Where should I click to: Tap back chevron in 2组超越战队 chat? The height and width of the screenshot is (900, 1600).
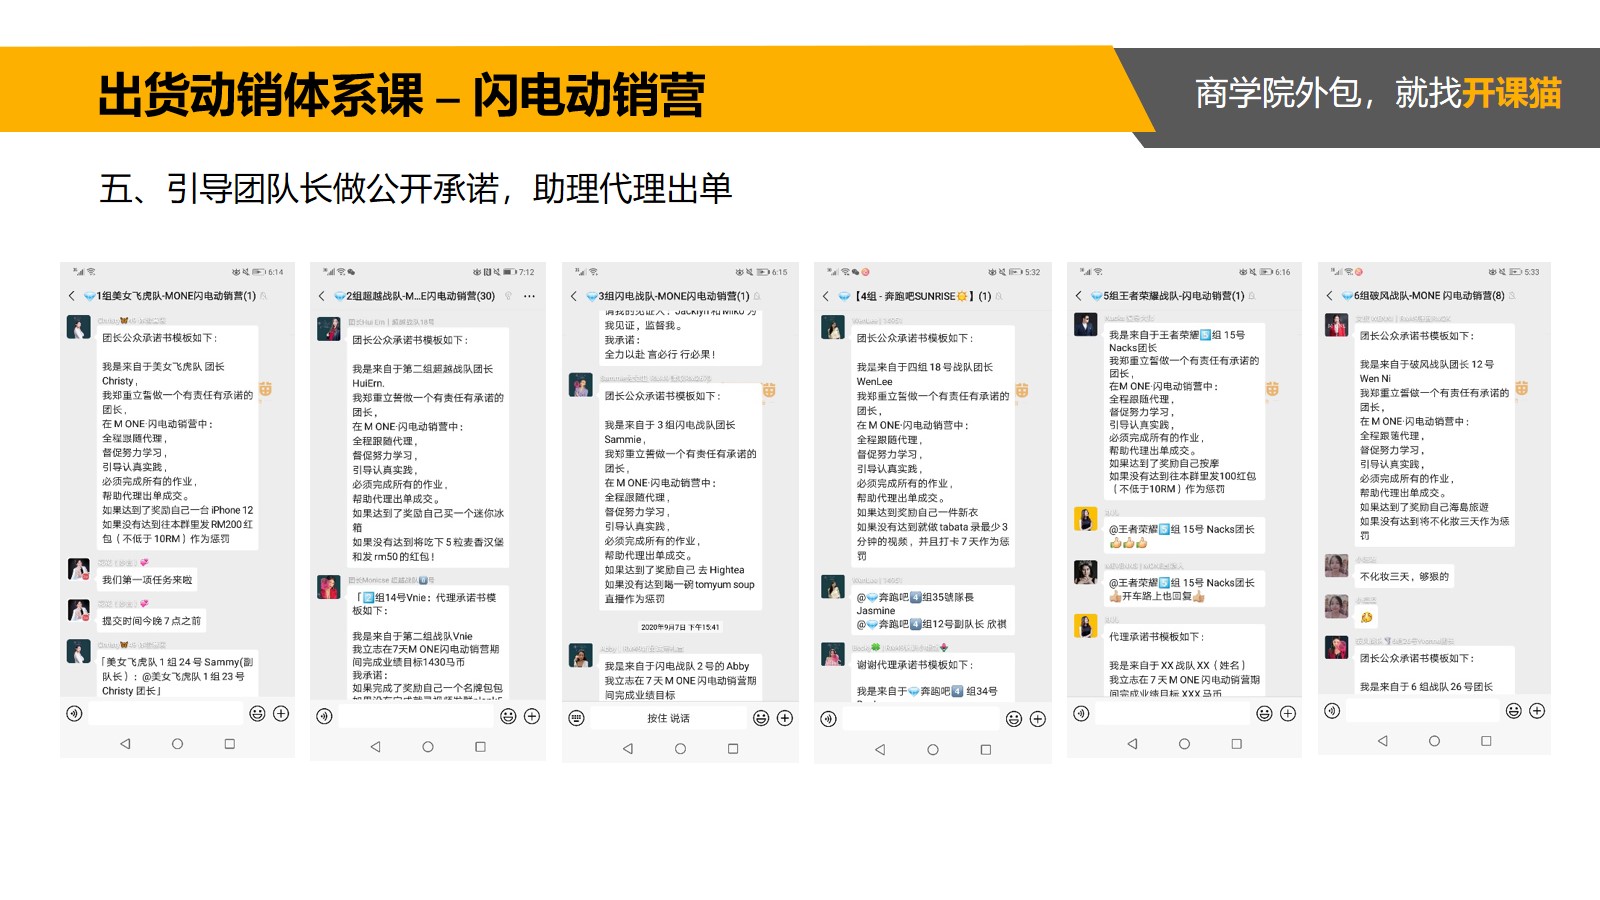(321, 296)
